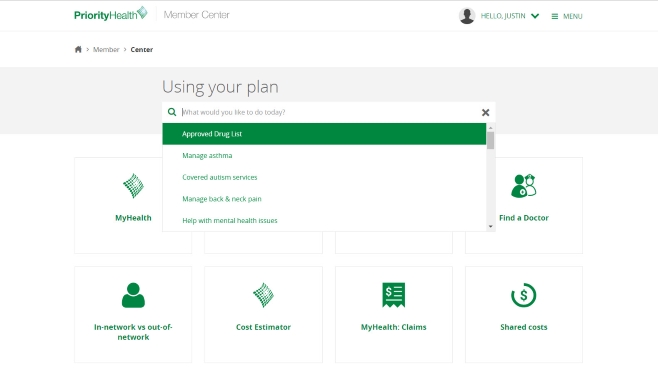Image resolution: width=658 pixels, height=371 pixels.
Task: Choose Covered autism services suggestion
Action: (x=324, y=177)
